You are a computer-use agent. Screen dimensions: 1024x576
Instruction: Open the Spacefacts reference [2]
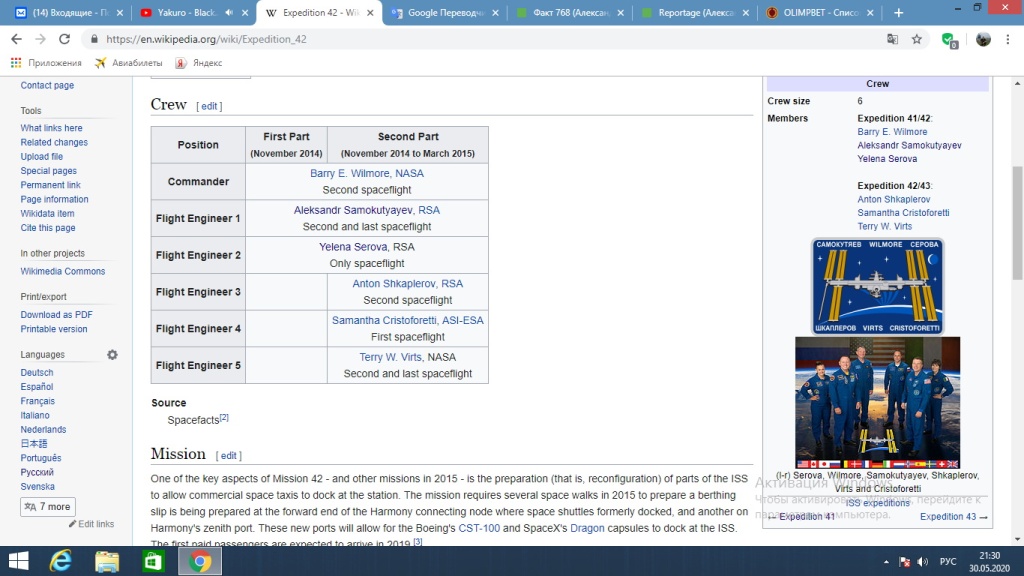pos(224,417)
